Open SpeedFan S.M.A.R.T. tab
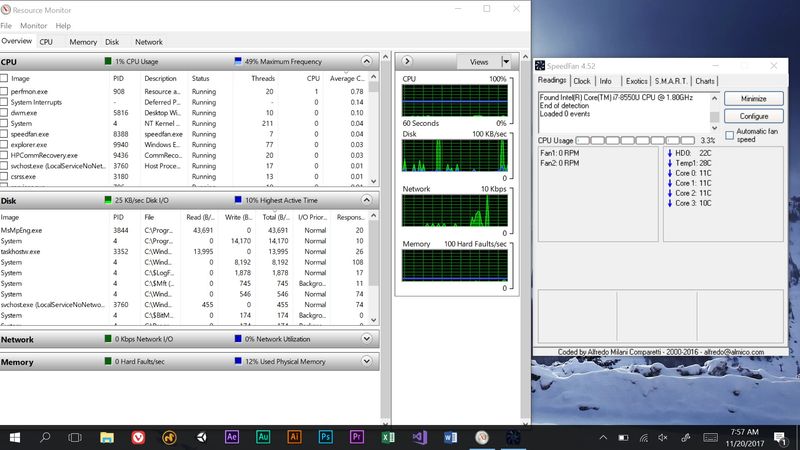800x450 pixels. [x=671, y=81]
